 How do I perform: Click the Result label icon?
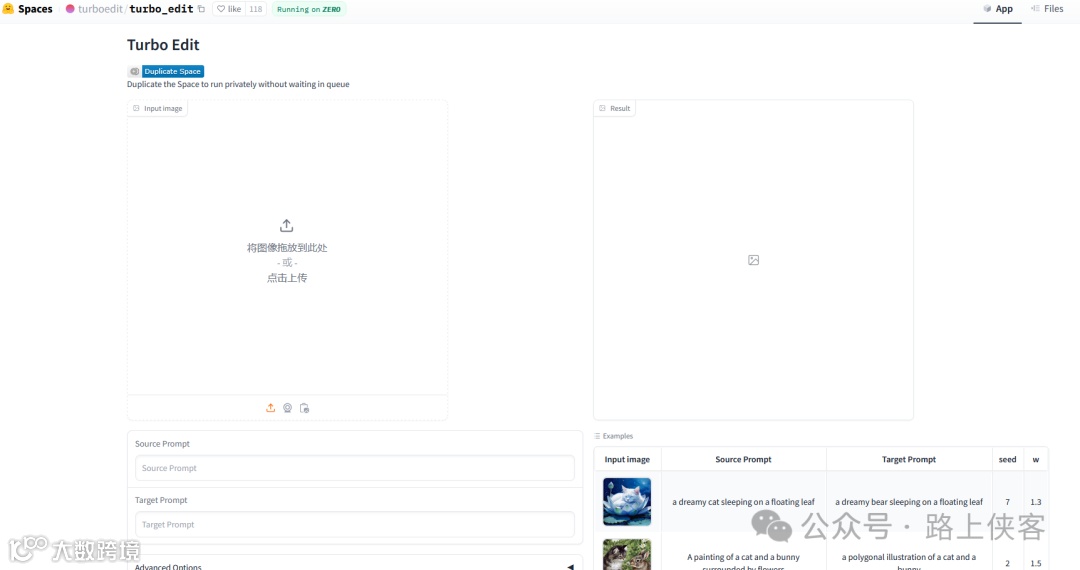point(602,108)
